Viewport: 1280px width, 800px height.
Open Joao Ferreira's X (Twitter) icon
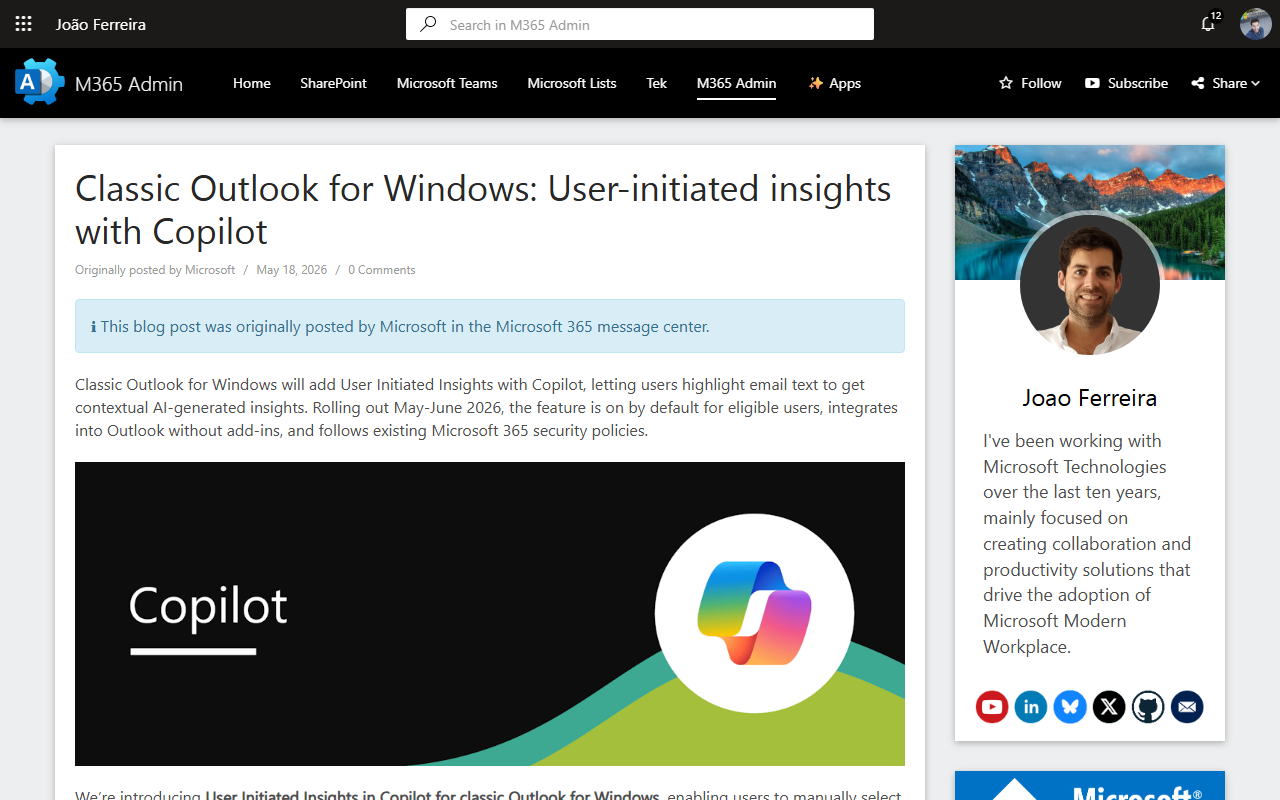1109,707
